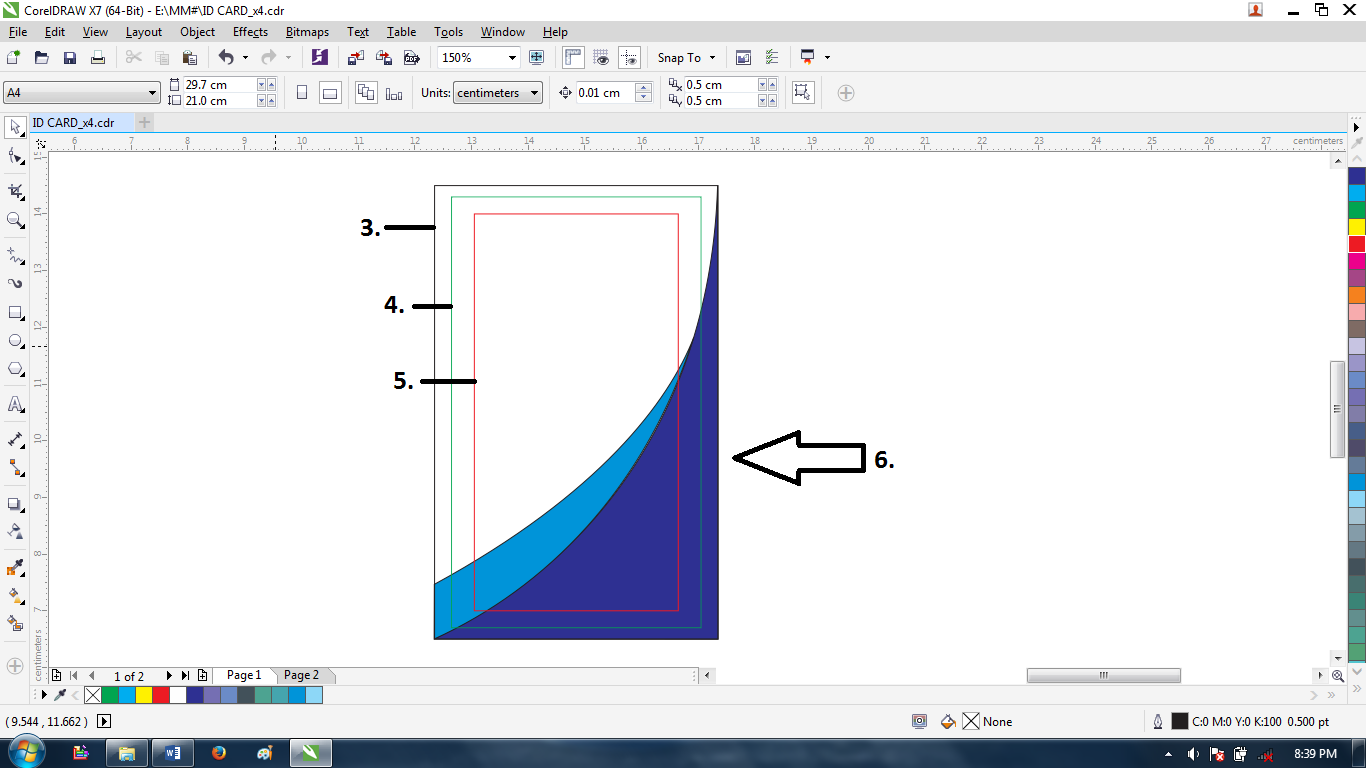Select the Shape tool

tap(14, 158)
